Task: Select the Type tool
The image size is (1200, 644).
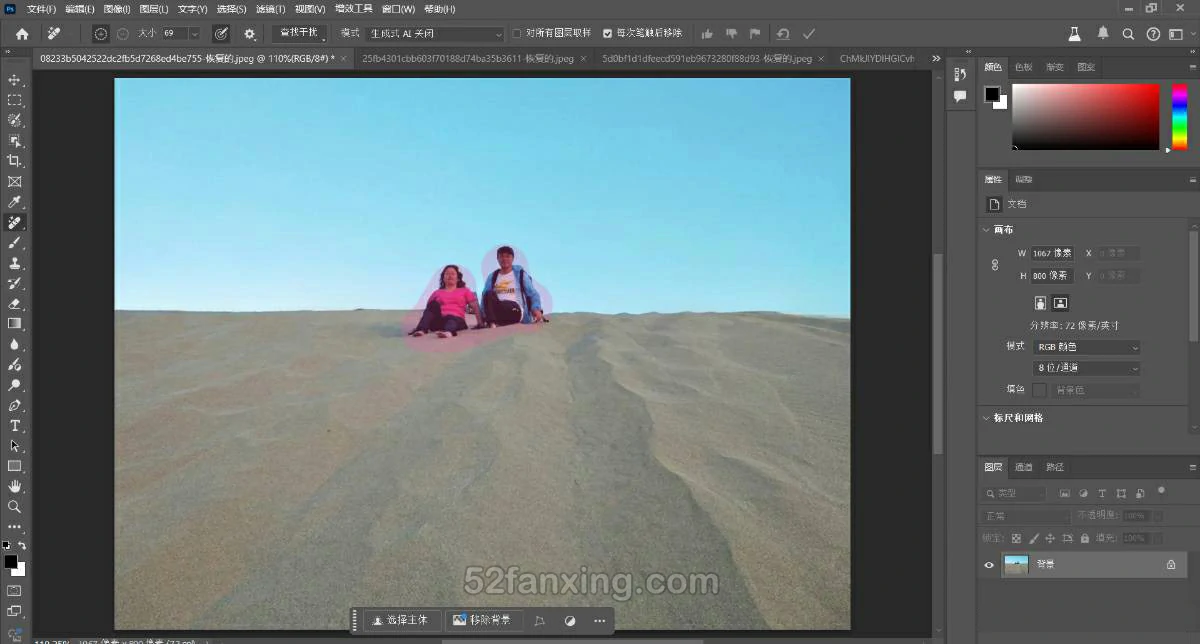Action: point(14,426)
